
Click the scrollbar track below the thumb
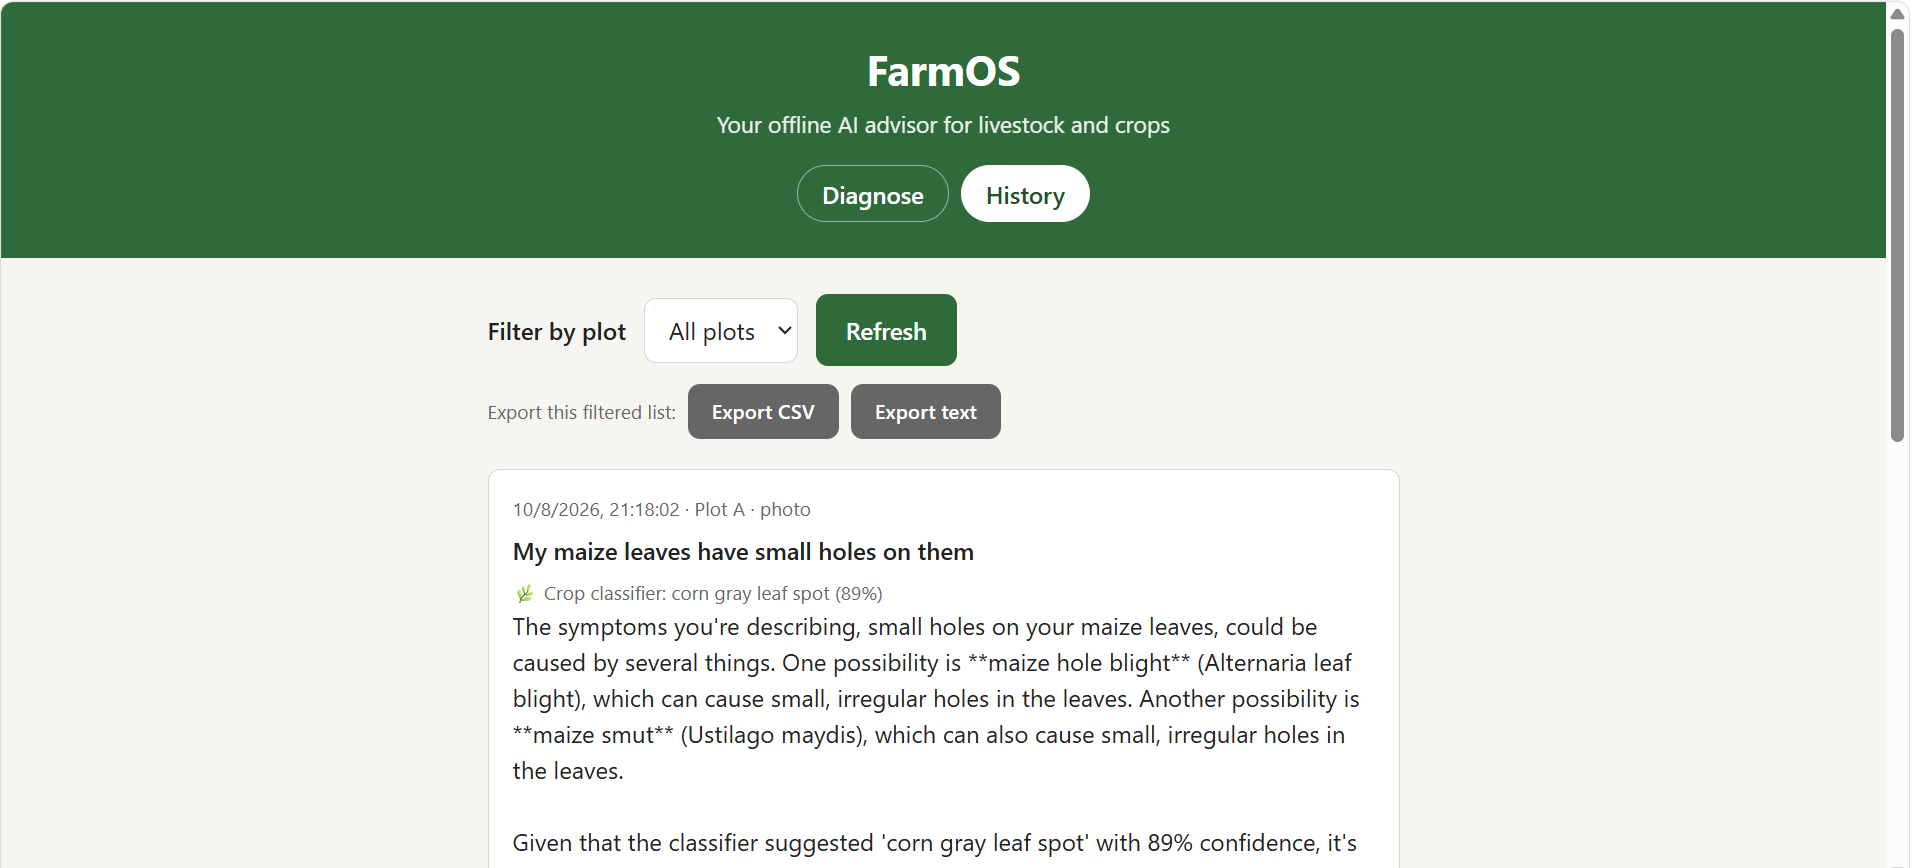[x=1897, y=650]
